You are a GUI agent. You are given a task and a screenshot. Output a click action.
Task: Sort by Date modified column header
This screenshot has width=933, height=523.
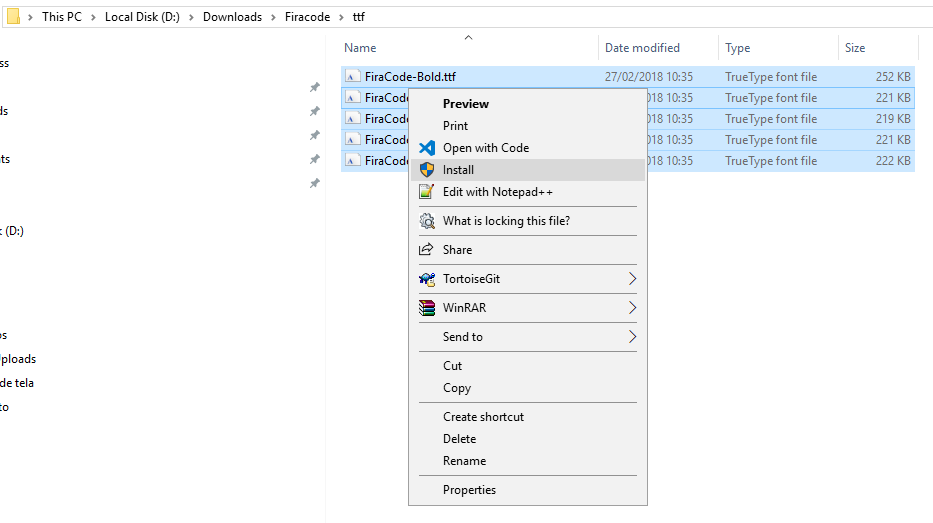coord(642,48)
